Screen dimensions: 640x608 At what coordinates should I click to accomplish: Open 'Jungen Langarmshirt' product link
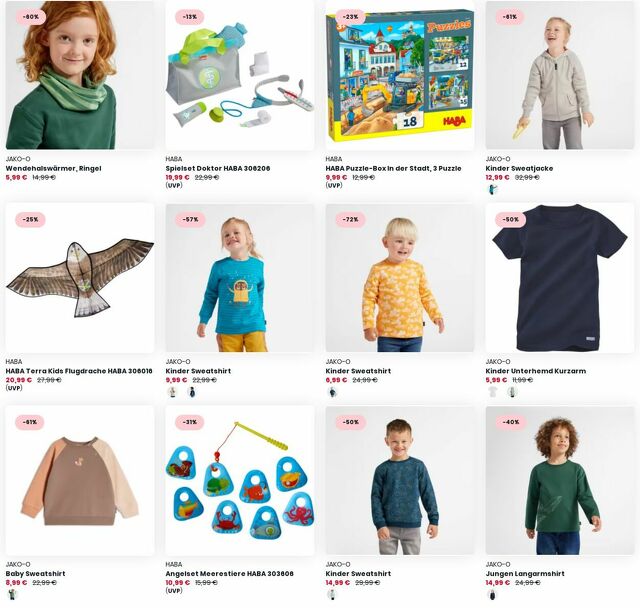click(525, 574)
